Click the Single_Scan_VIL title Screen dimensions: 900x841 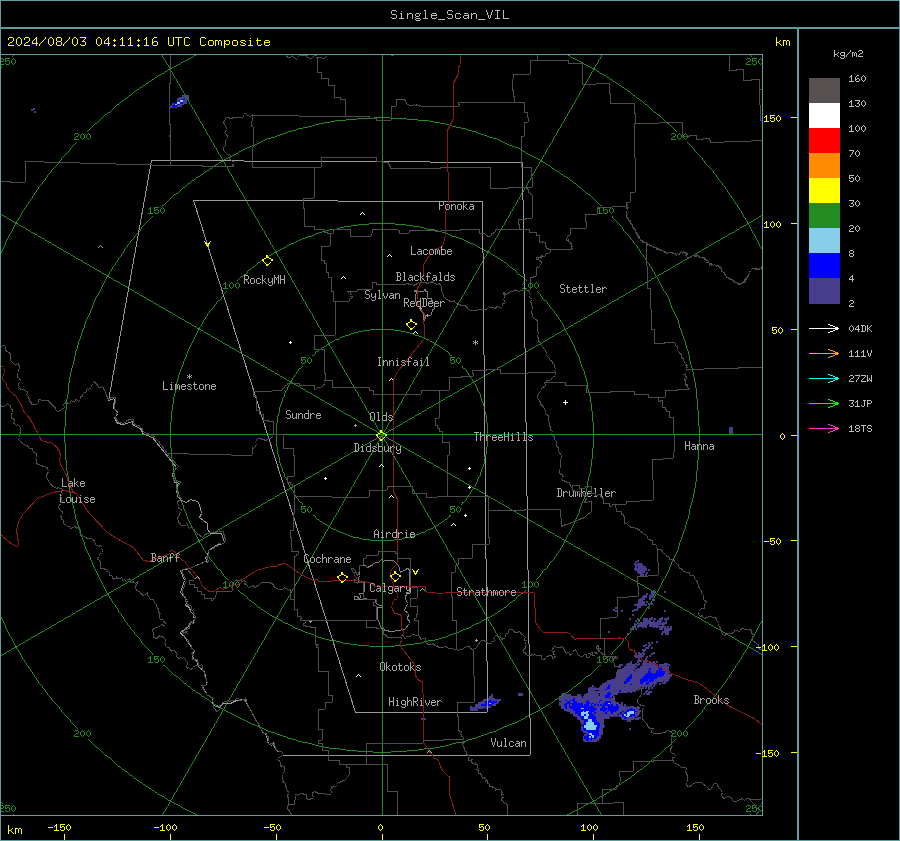coord(449,15)
